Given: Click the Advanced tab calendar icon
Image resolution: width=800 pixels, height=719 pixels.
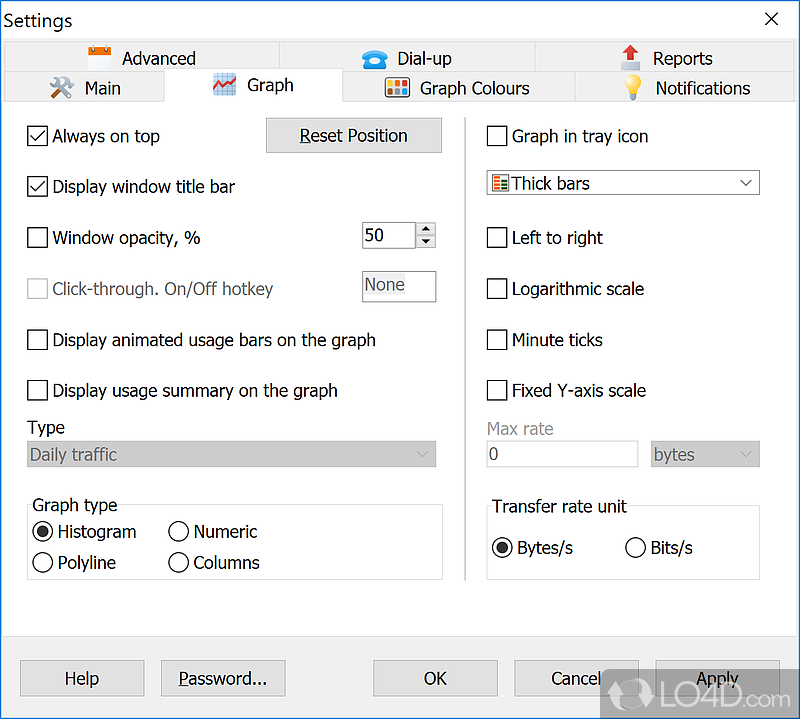Looking at the screenshot, I should coord(99,57).
